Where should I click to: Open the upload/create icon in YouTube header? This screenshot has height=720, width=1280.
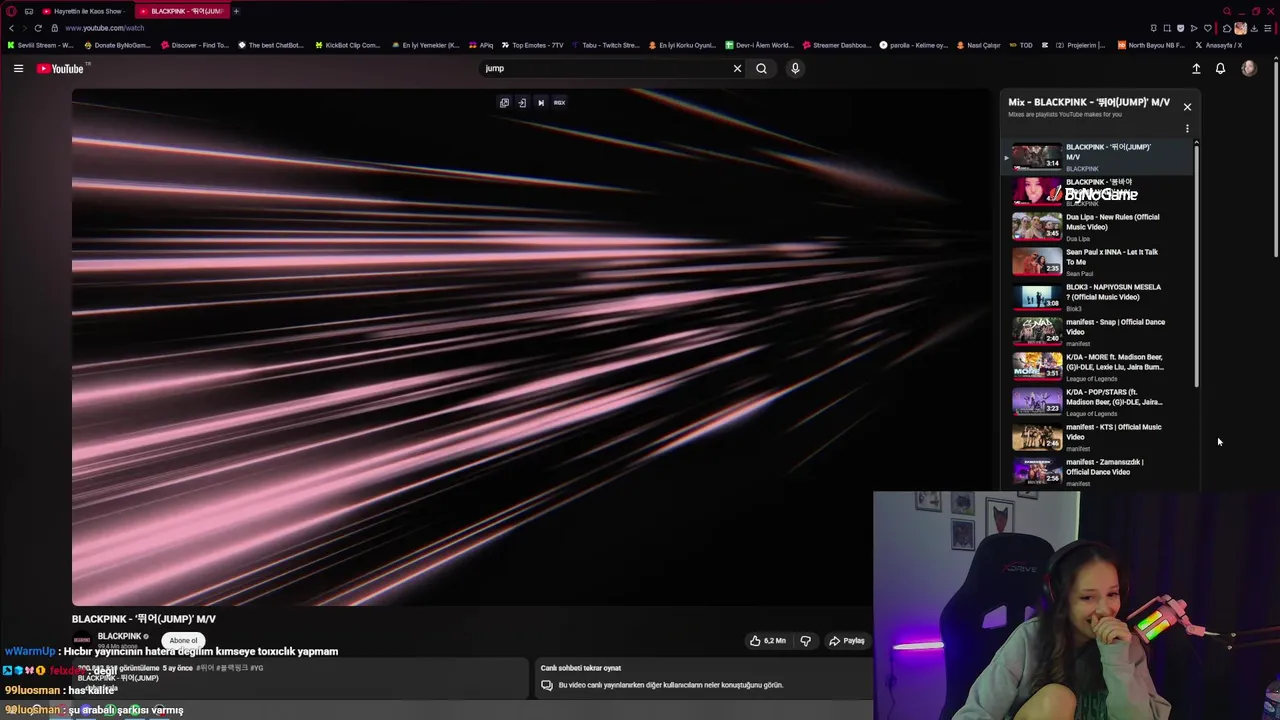click(1196, 68)
